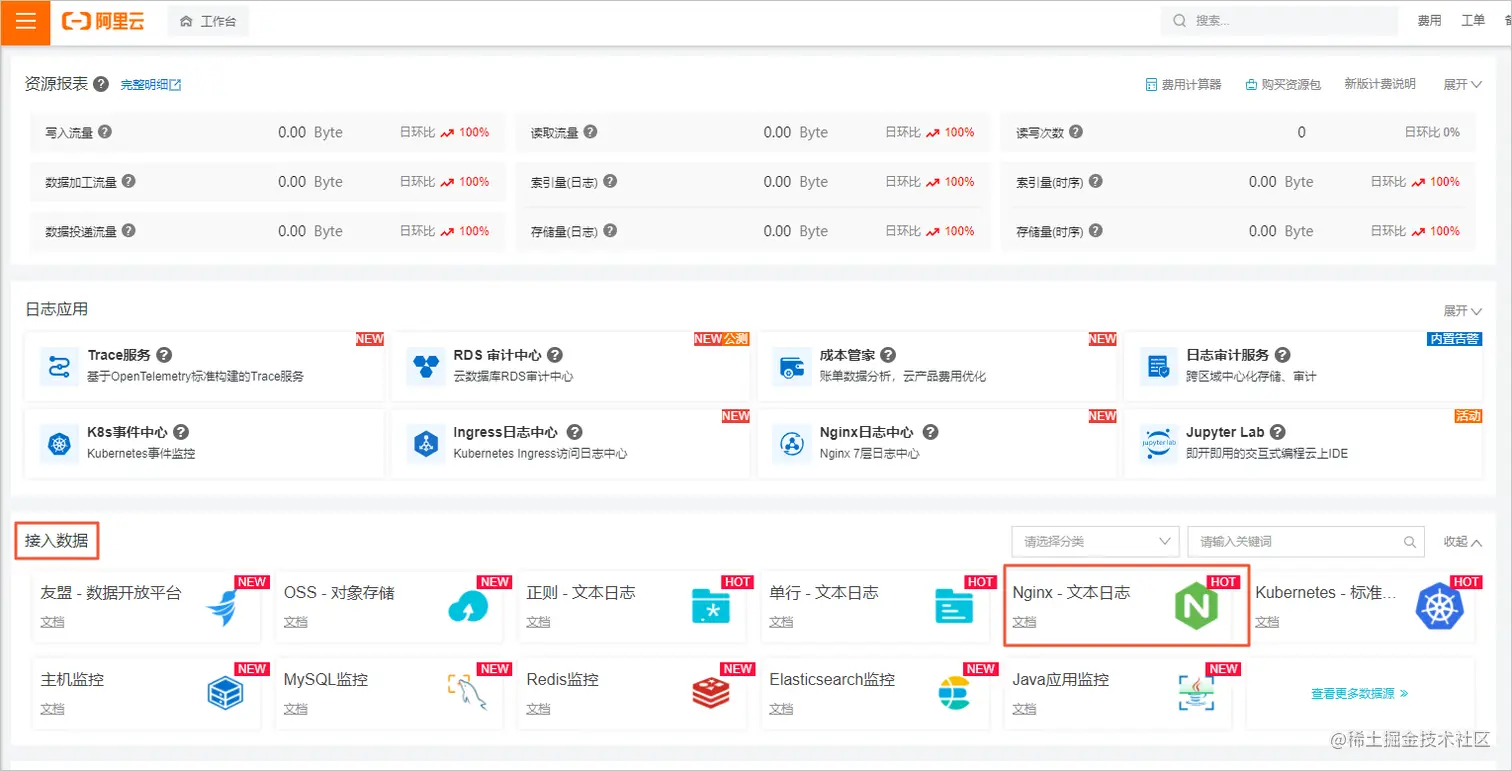Open the 费用计算器 link
Viewport: 1512px width, 771px height.
[x=1183, y=85]
